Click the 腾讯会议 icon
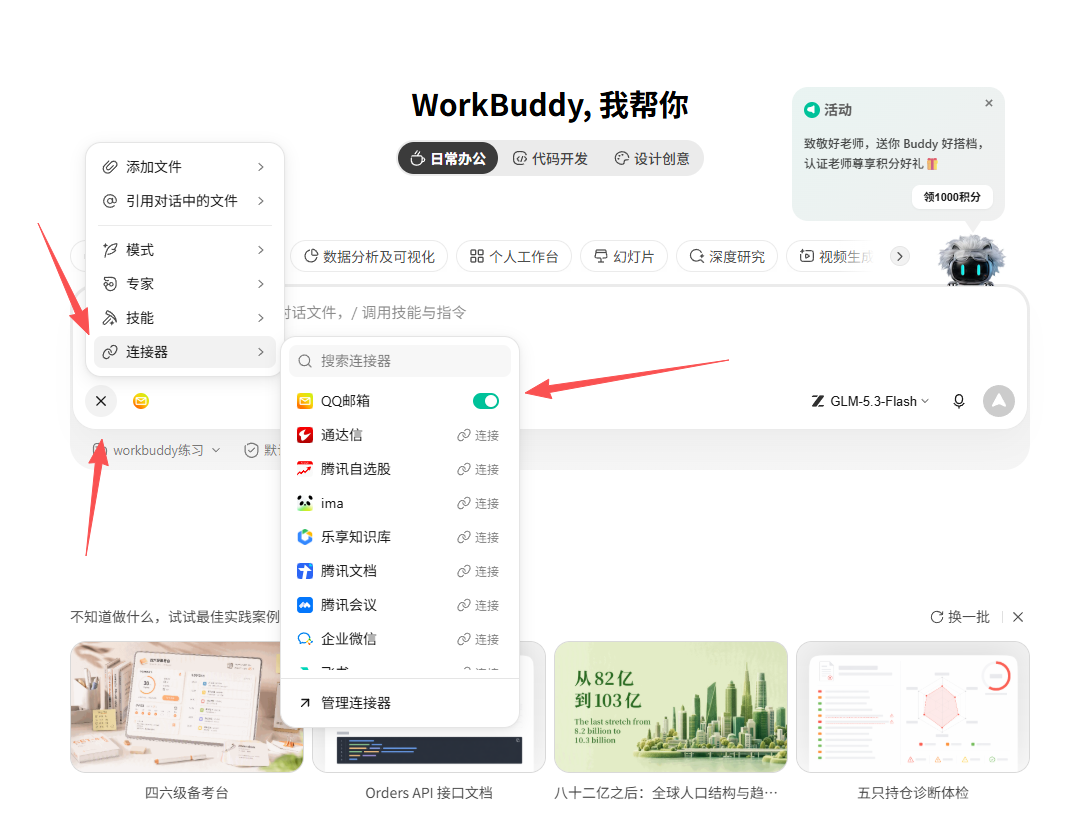This screenshot has width=1089, height=823. [x=305, y=605]
